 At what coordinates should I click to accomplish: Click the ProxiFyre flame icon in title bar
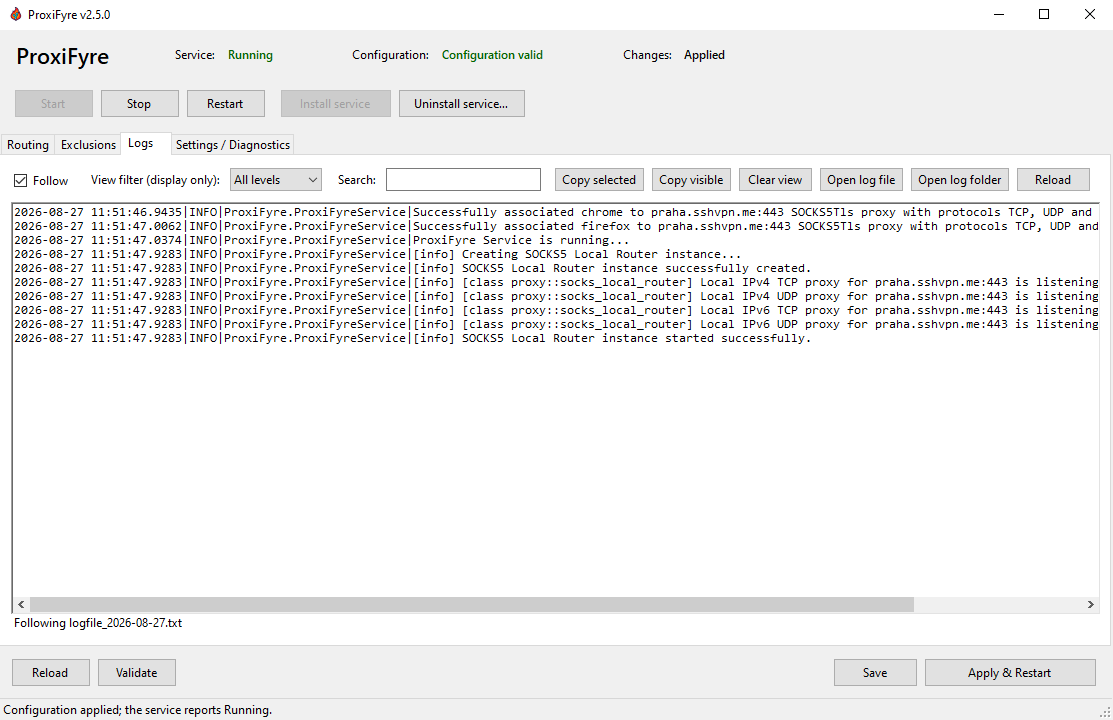point(15,14)
